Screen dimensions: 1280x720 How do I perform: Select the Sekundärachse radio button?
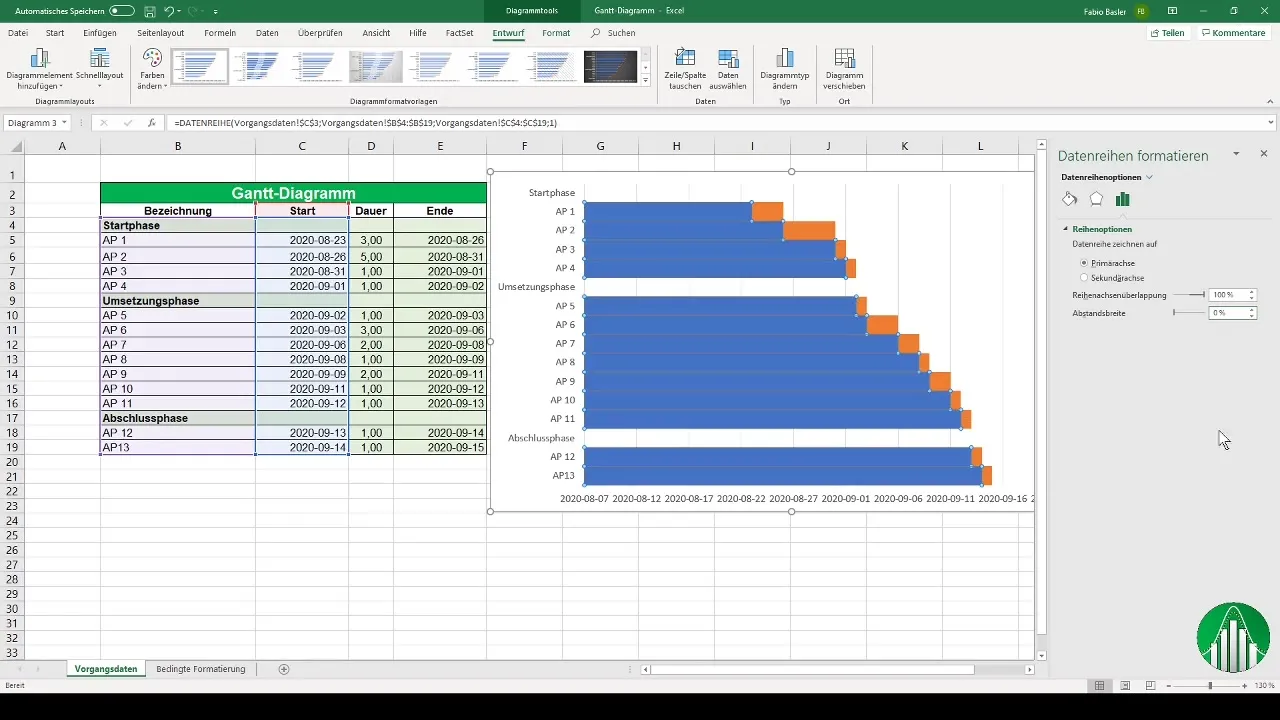pos(1084,278)
